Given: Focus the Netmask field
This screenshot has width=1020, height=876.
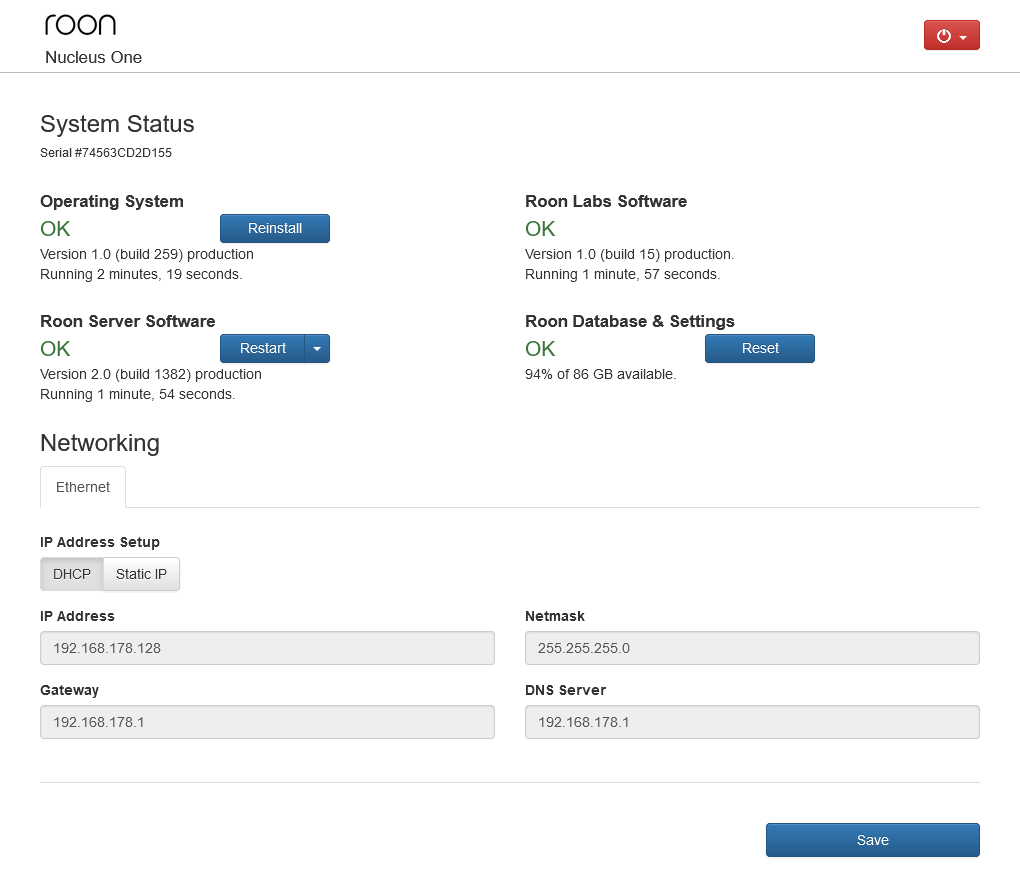Looking at the screenshot, I should click(x=752, y=648).
